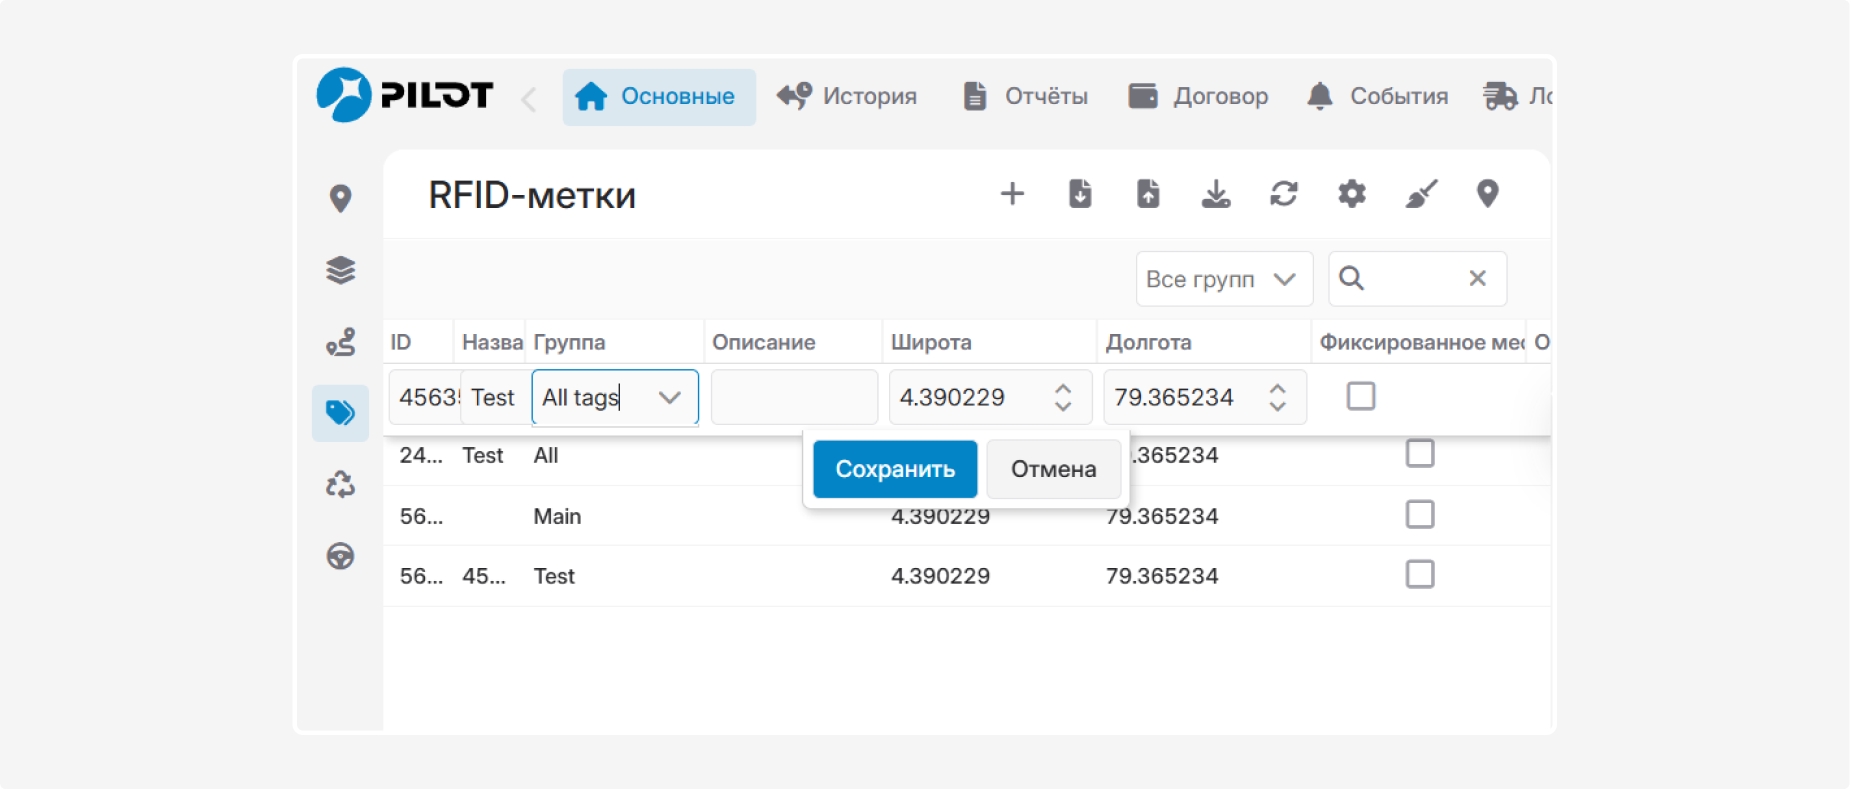
Task: Click the empty Описание input field
Action: click(794, 397)
